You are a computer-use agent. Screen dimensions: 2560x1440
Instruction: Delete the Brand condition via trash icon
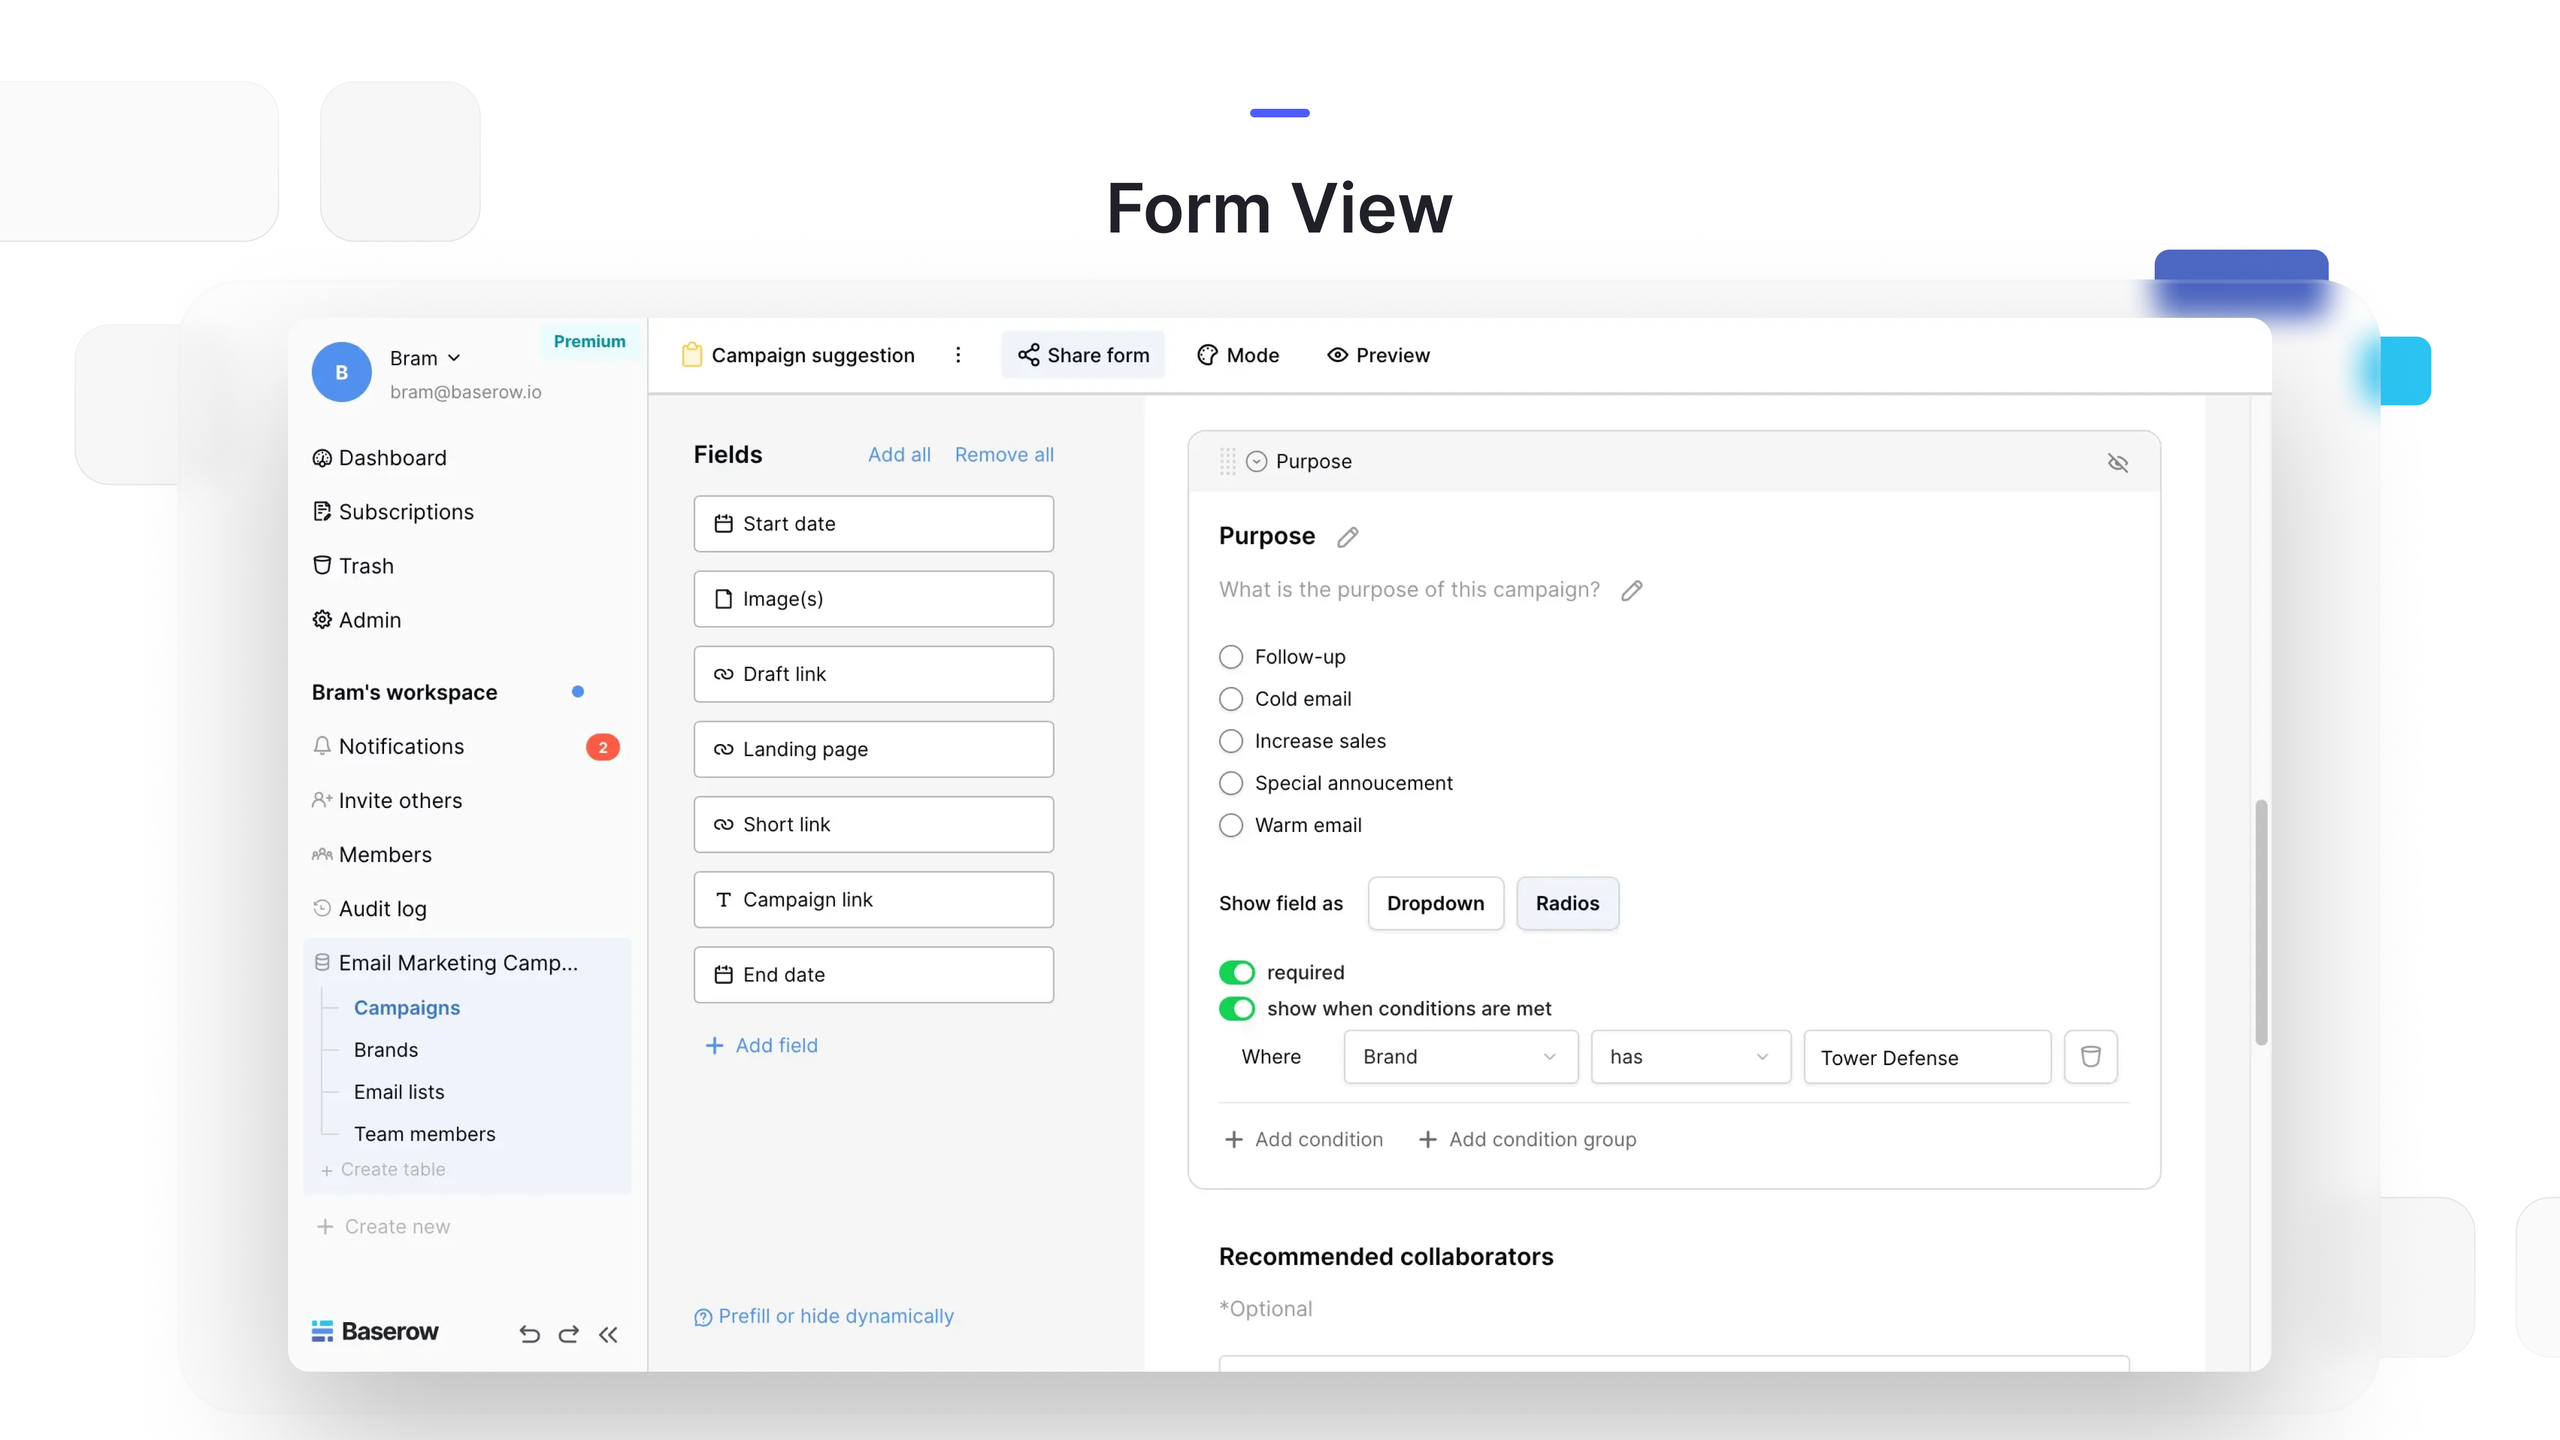coord(2090,1056)
